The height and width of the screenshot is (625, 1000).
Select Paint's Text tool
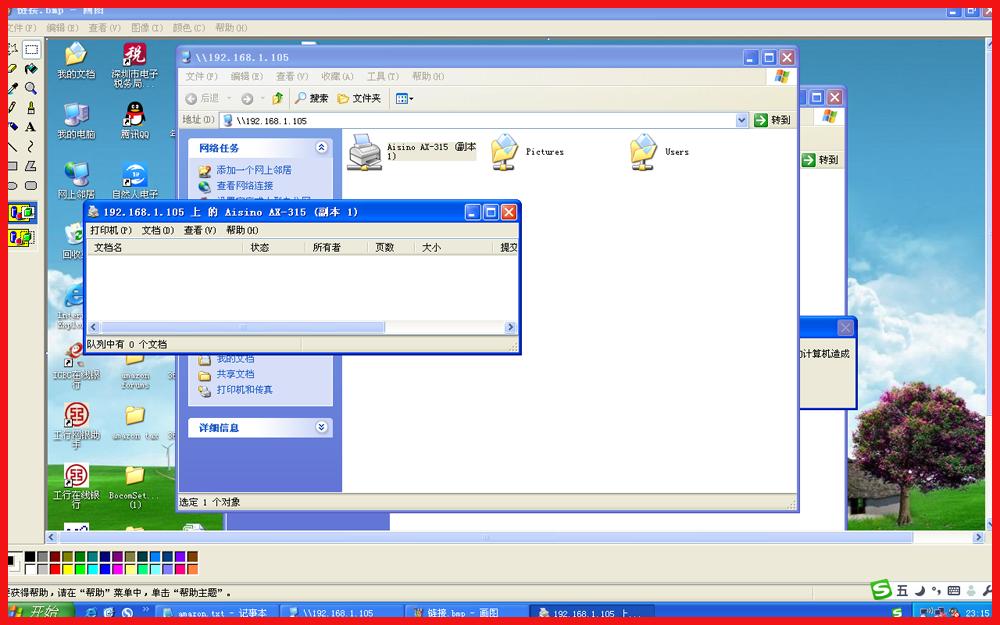coord(29,128)
